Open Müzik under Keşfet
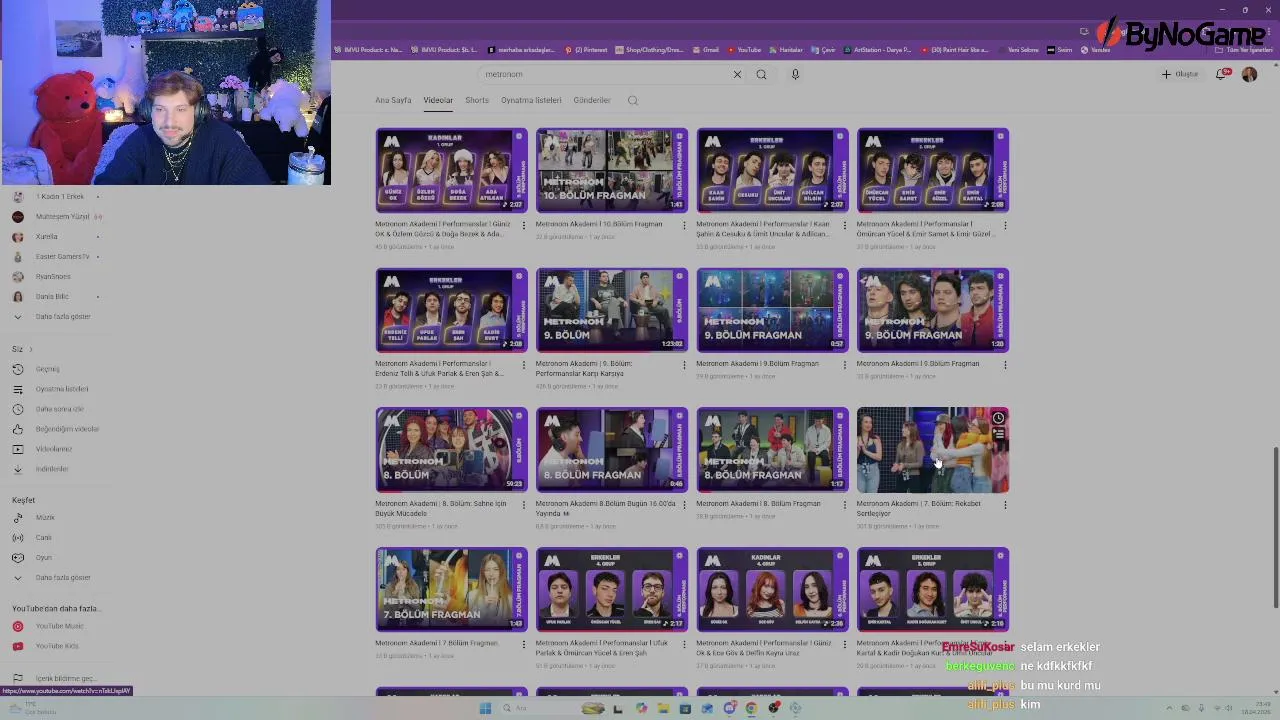The height and width of the screenshot is (720, 1280). pyautogui.click(x=45, y=517)
